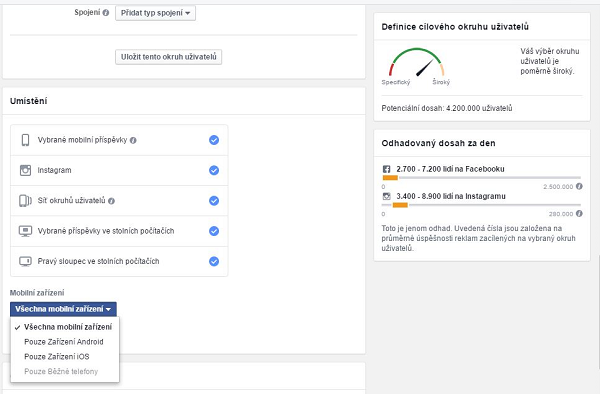Click Definice cílového okruhu uživatelů heading
The width and height of the screenshot is (600, 394).
pos(455,27)
